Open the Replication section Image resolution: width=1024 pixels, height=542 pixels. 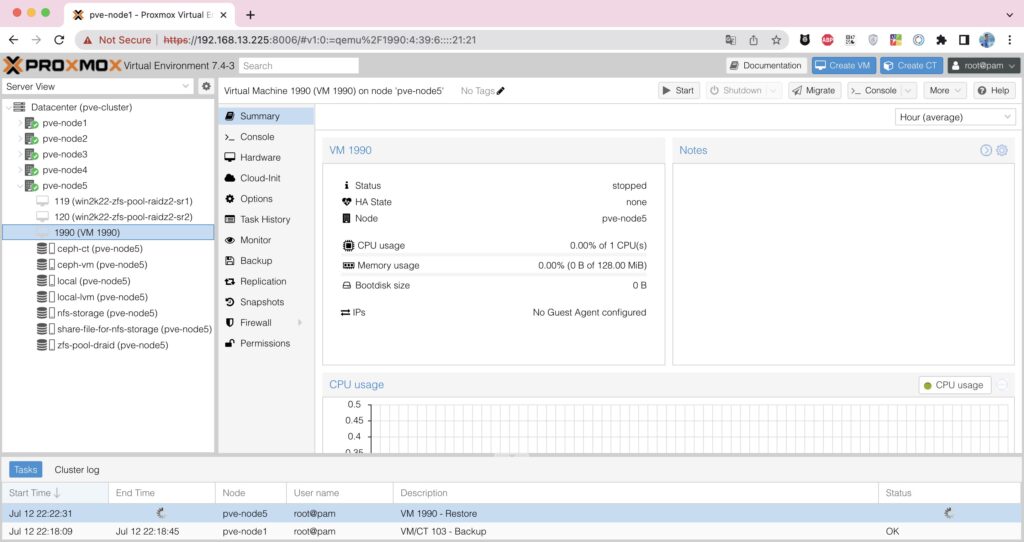click(x=266, y=281)
